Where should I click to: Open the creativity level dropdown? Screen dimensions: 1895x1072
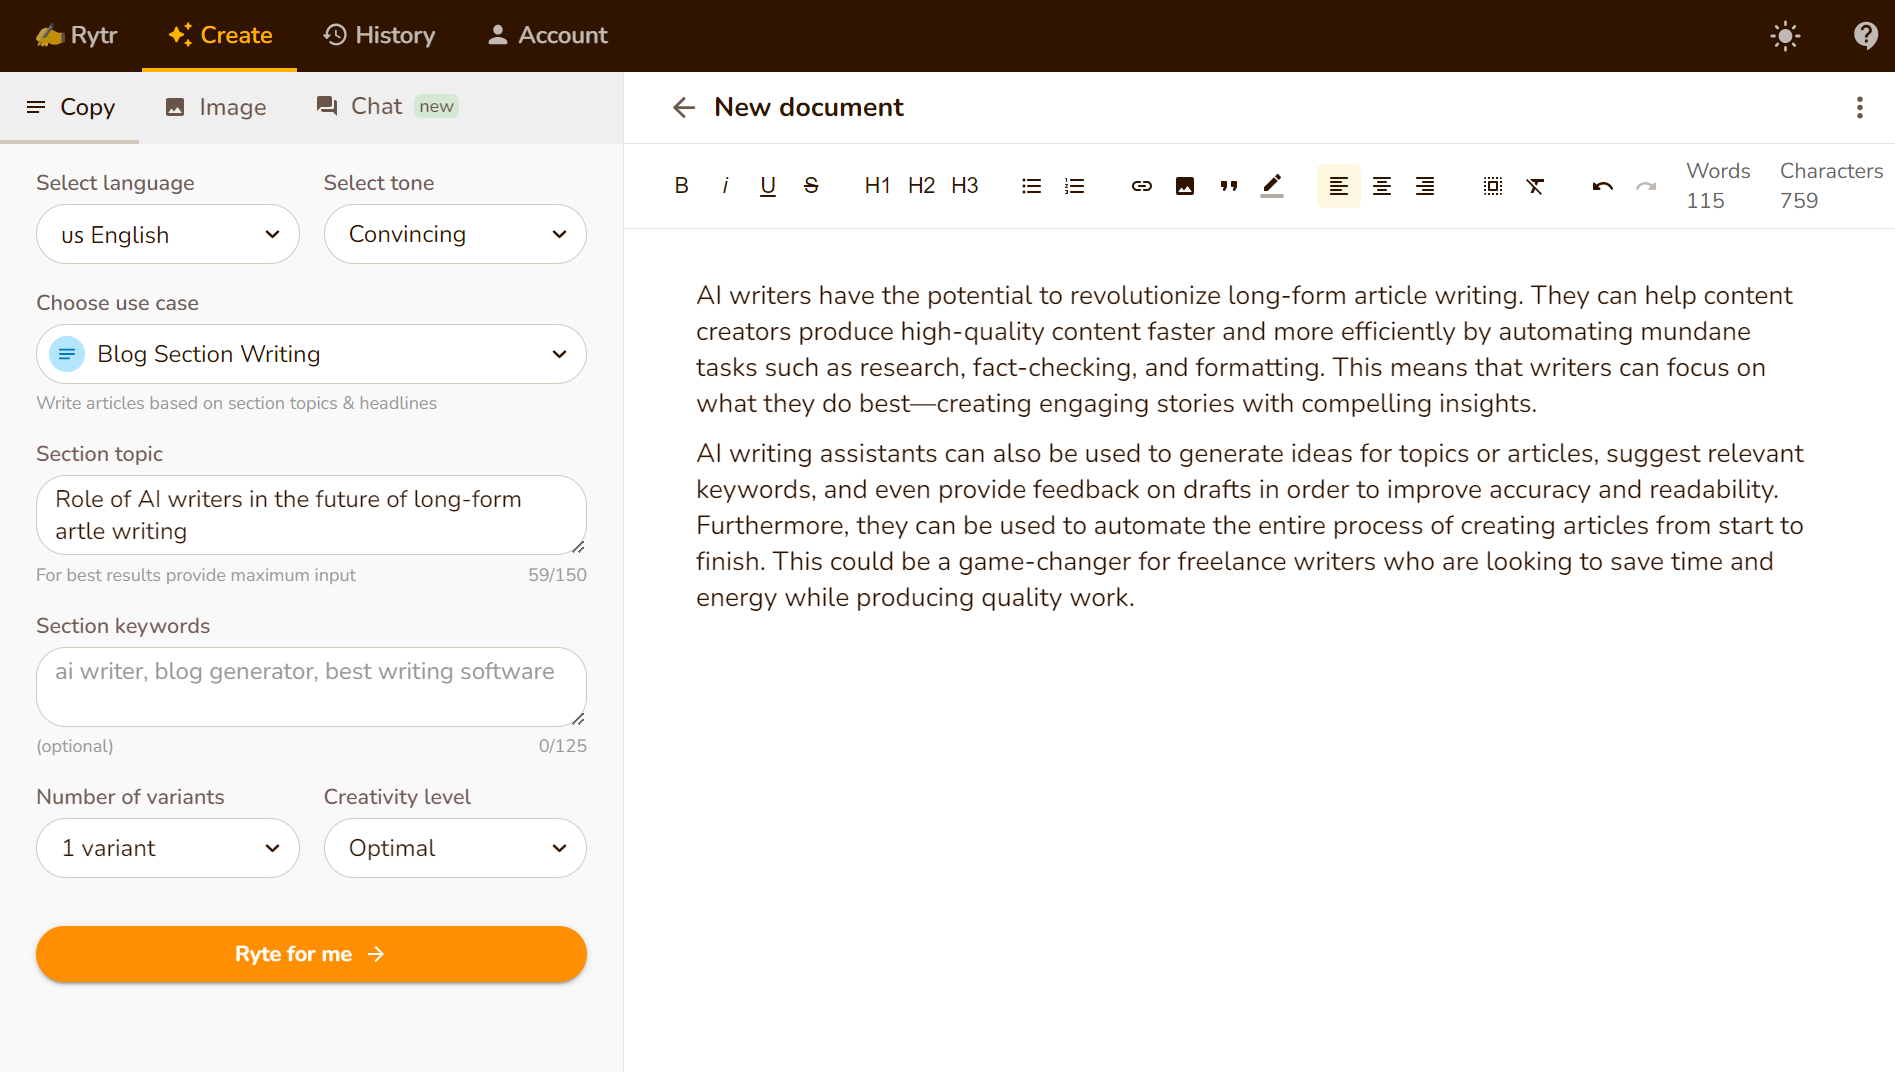[455, 848]
